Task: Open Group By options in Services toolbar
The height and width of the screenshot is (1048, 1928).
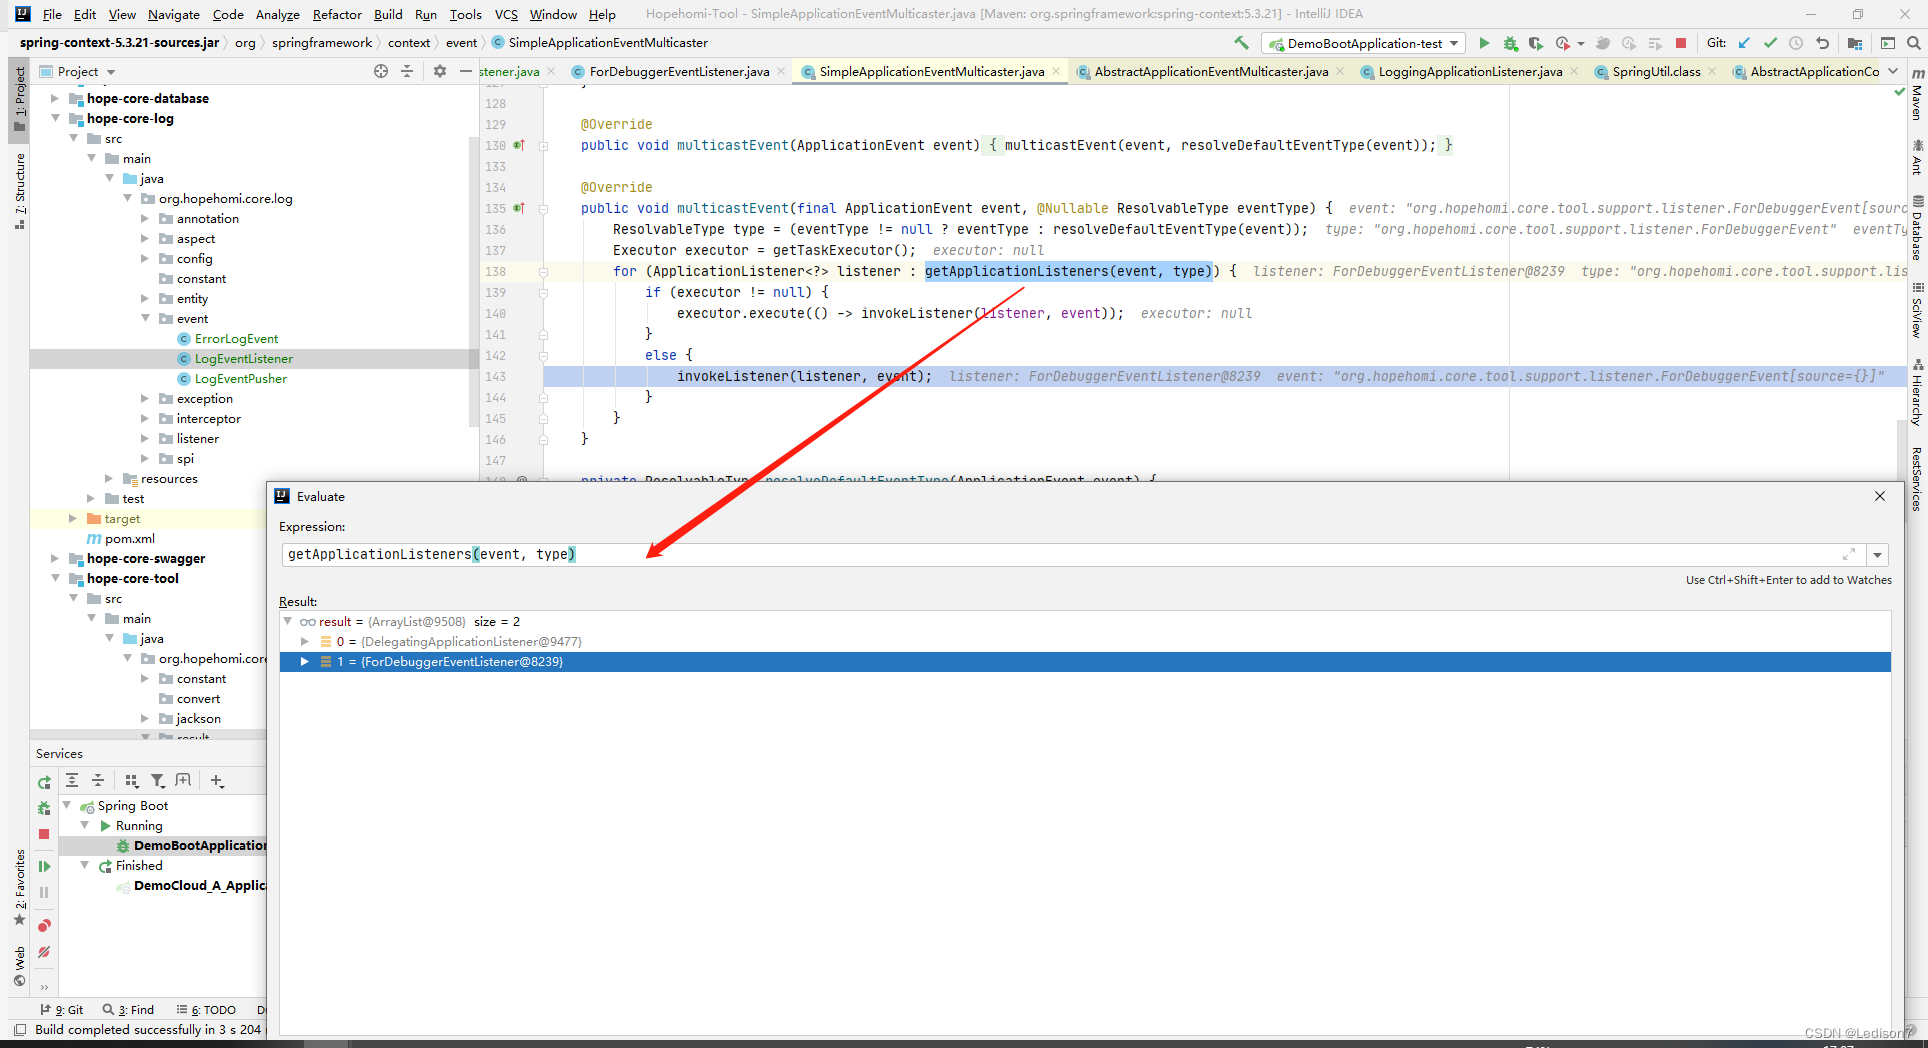Action: (x=132, y=780)
